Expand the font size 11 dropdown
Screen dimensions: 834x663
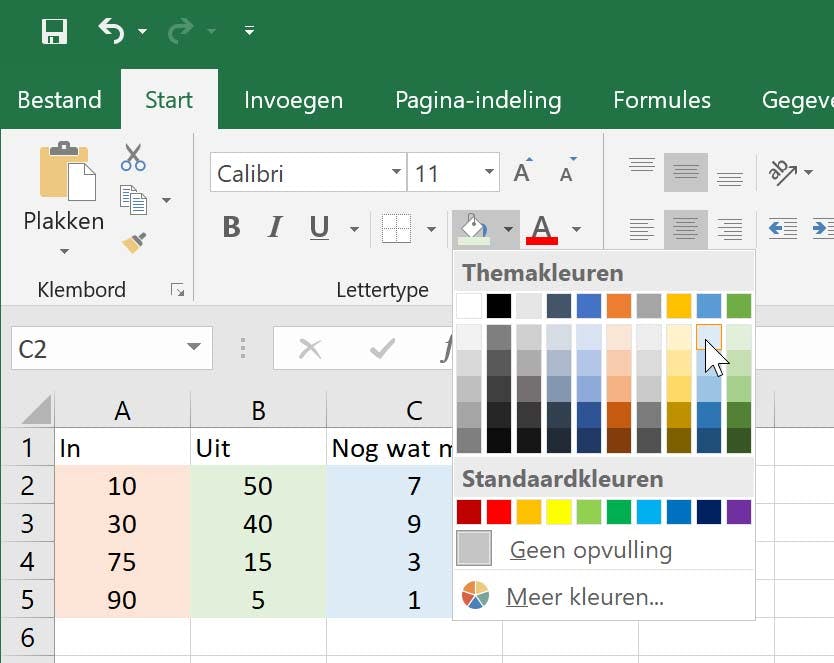coord(488,173)
